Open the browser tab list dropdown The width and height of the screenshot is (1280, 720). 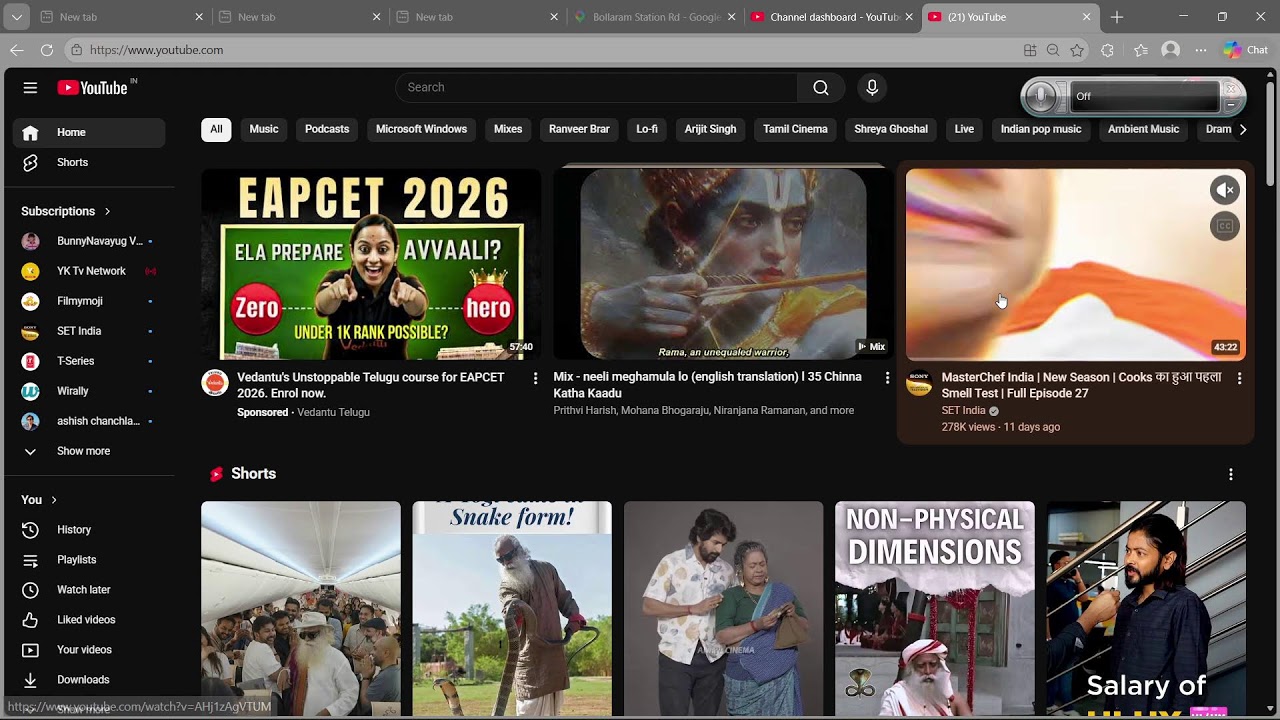pos(16,17)
